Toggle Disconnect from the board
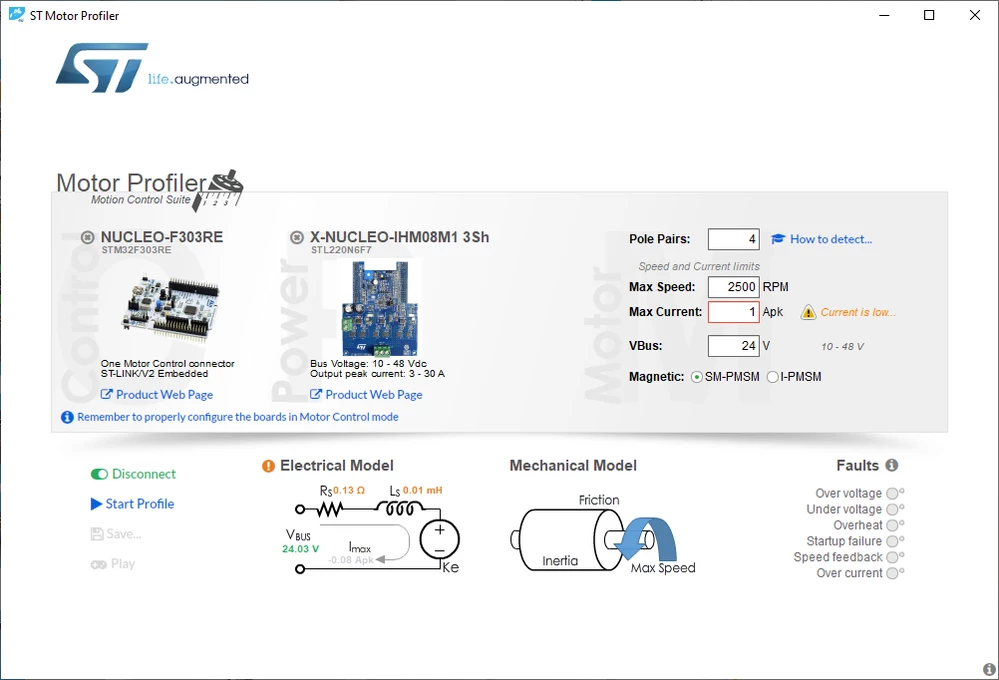999x680 pixels. (133, 474)
